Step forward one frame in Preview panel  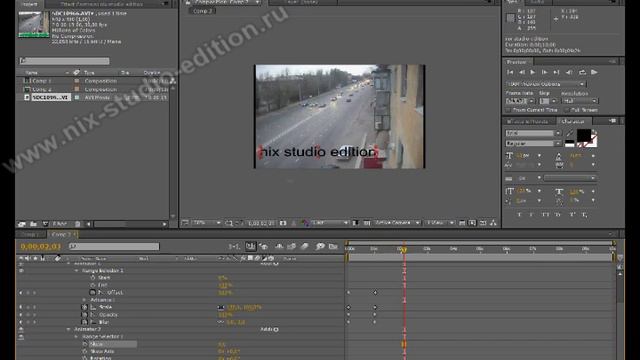(544, 72)
